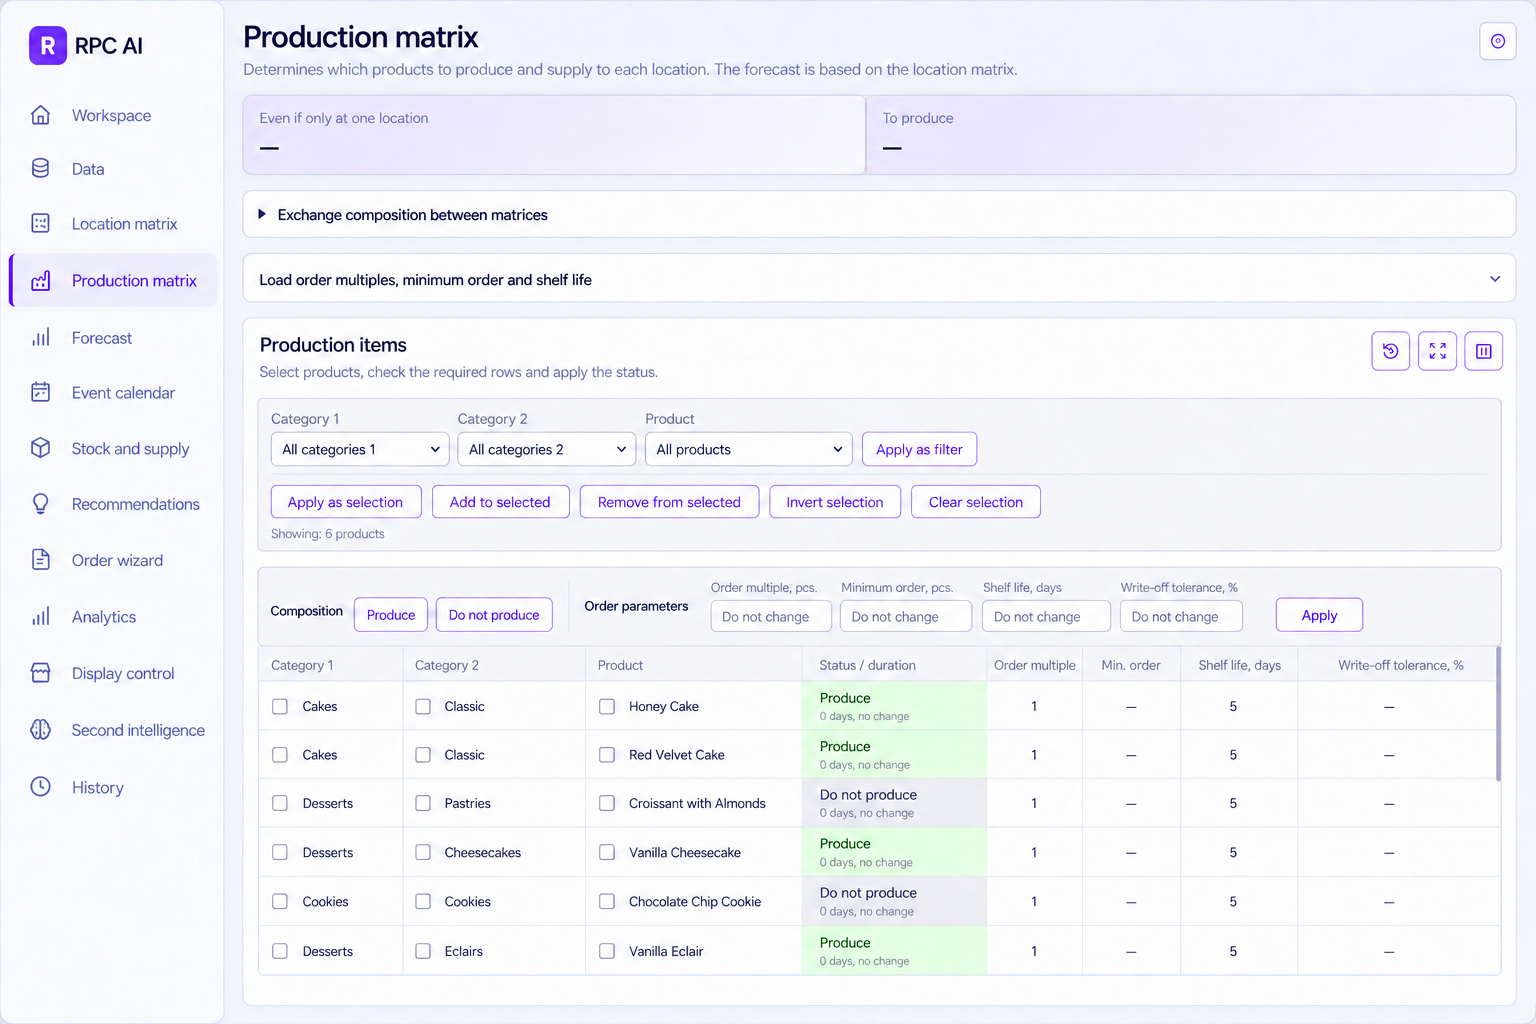Check the Honey Cake product checkbox
Screen dimensions: 1536x1024
[607, 706]
